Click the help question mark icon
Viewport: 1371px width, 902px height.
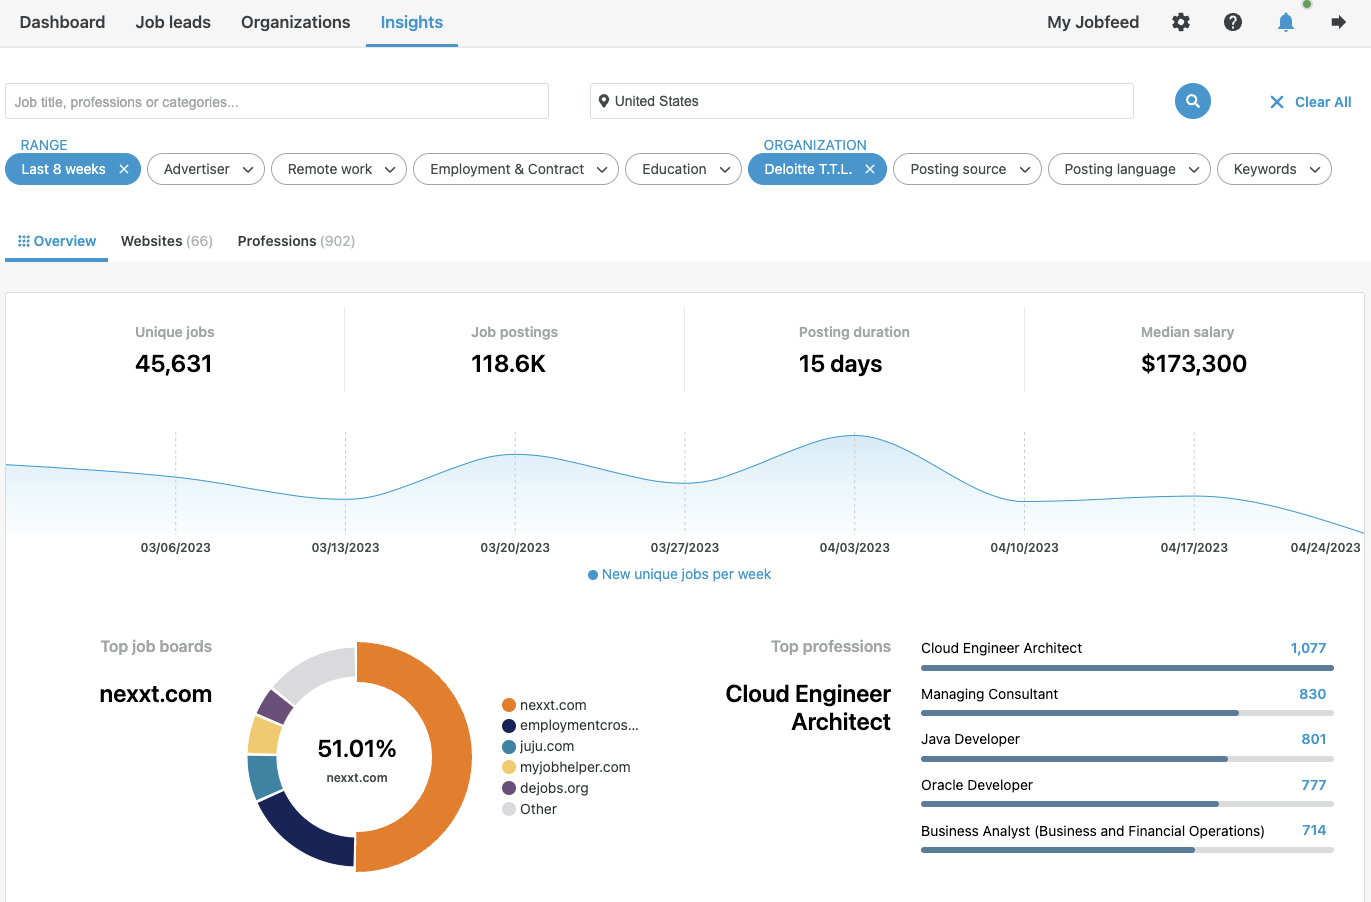(1233, 21)
